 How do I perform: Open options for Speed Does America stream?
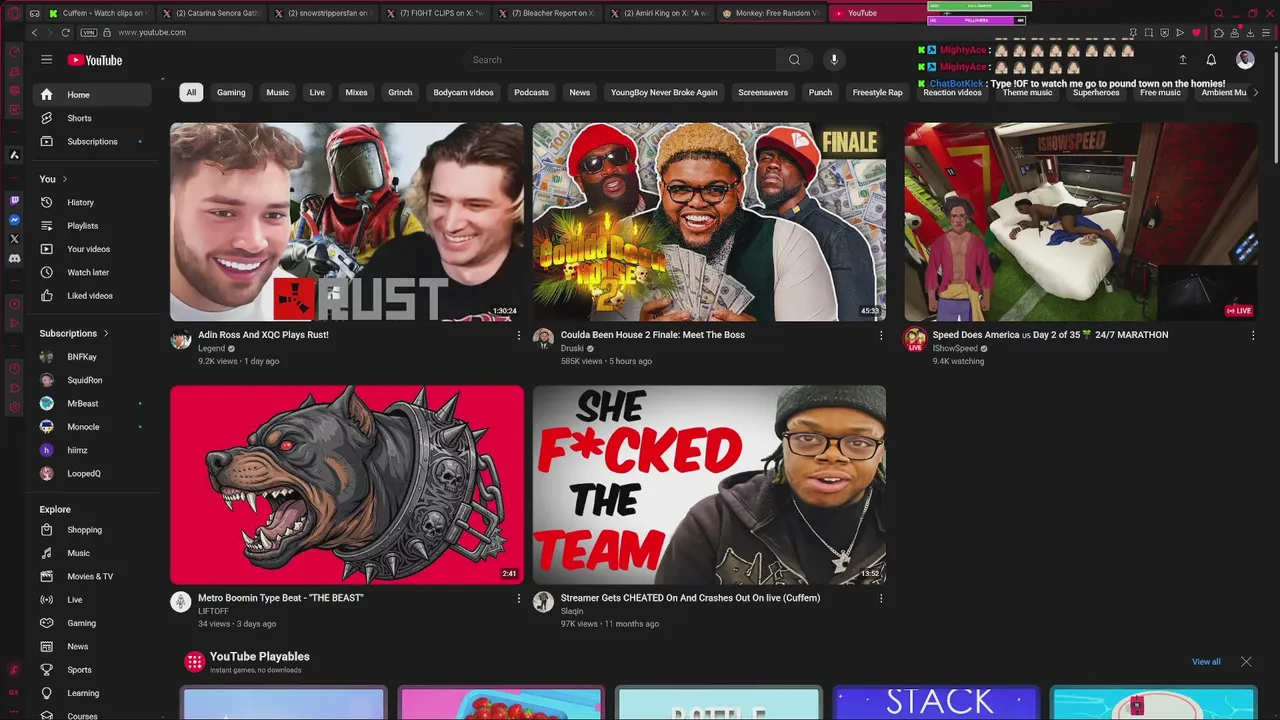(1253, 336)
